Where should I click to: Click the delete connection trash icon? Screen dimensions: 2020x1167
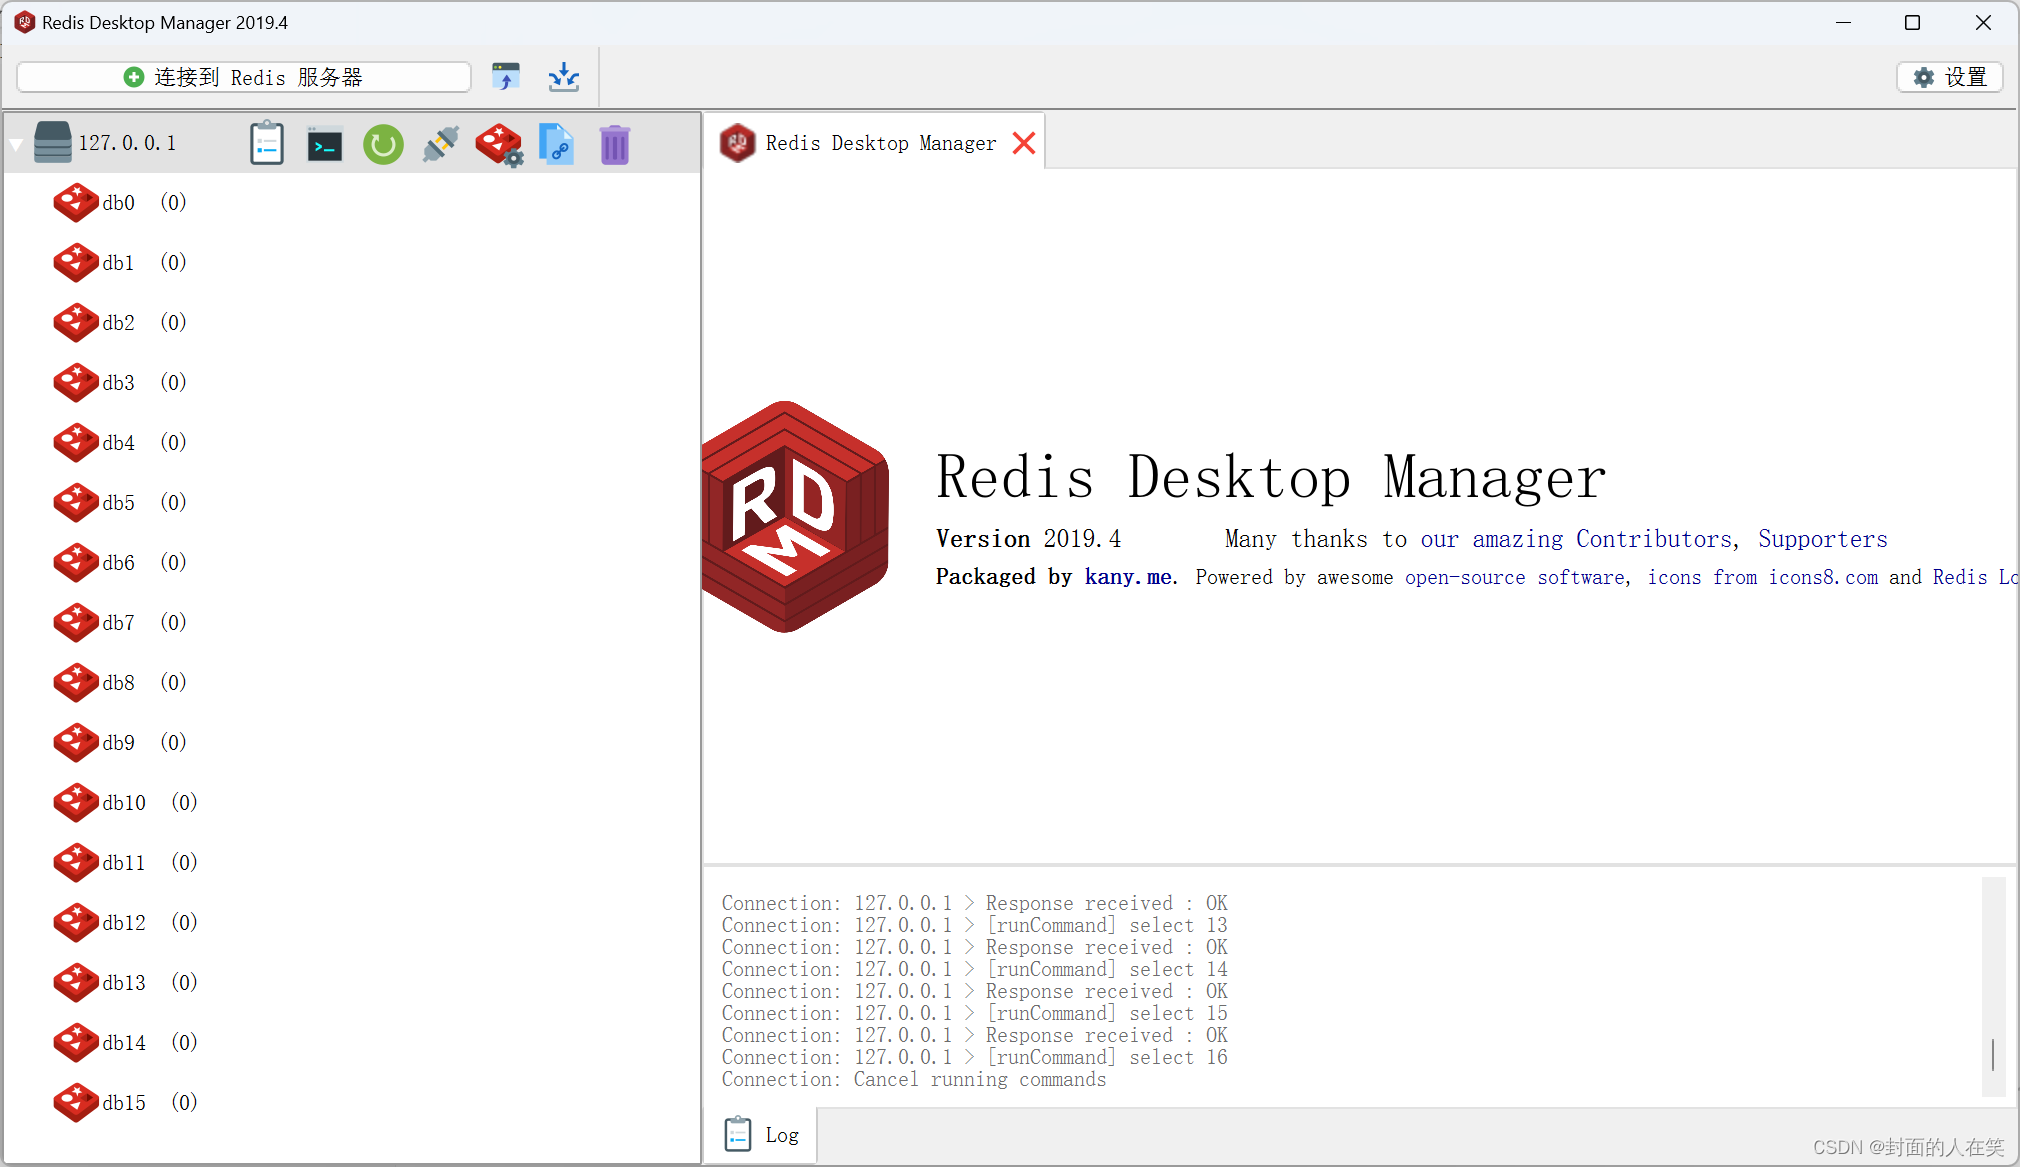[x=613, y=143]
